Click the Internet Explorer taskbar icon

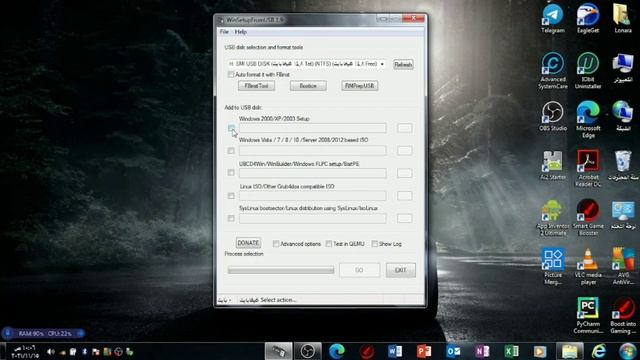click(x=599, y=351)
